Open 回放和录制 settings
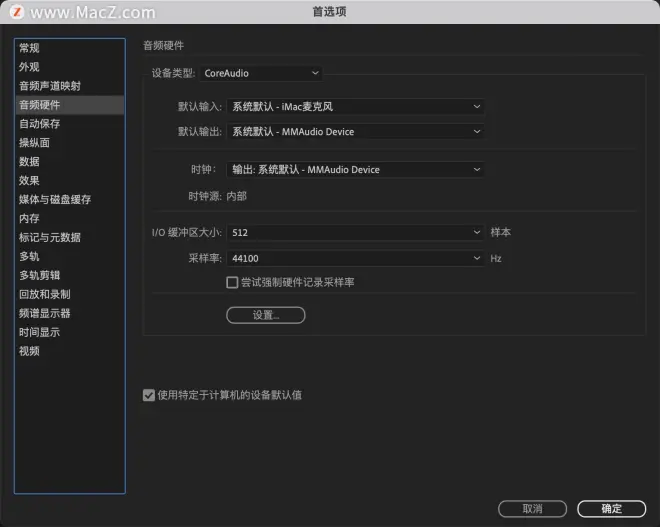The image size is (660, 527). (x=69, y=294)
